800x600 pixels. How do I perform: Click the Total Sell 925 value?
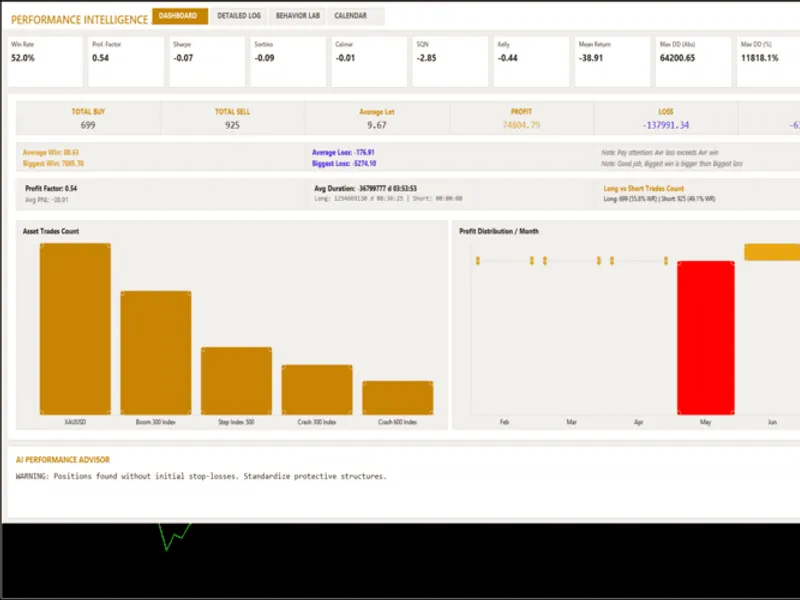[232, 125]
